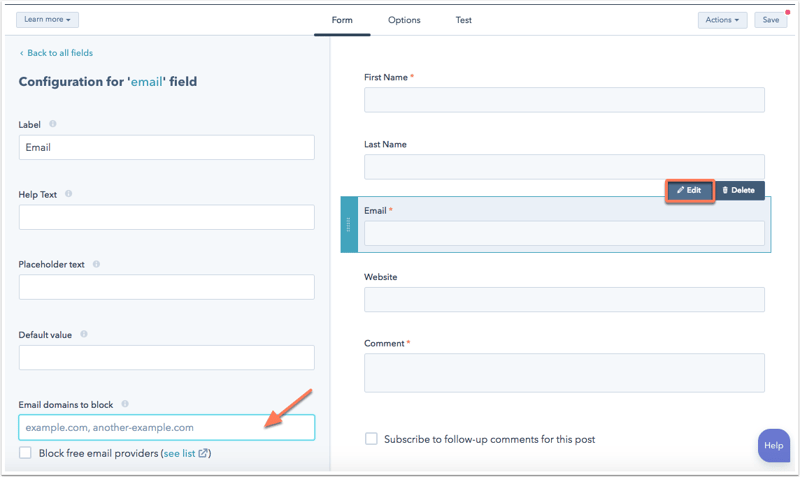The height and width of the screenshot is (477, 800).
Task: Click the First Name field label
Action: [386, 77]
